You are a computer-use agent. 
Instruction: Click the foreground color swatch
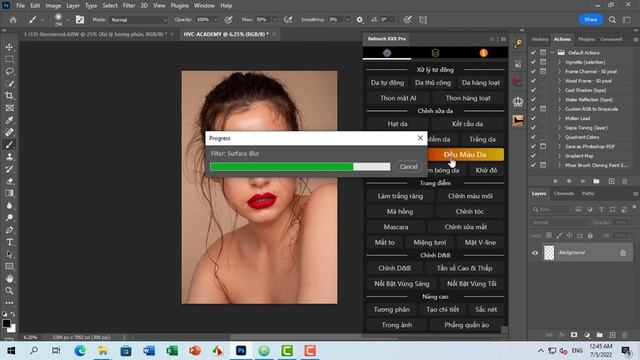point(6,323)
